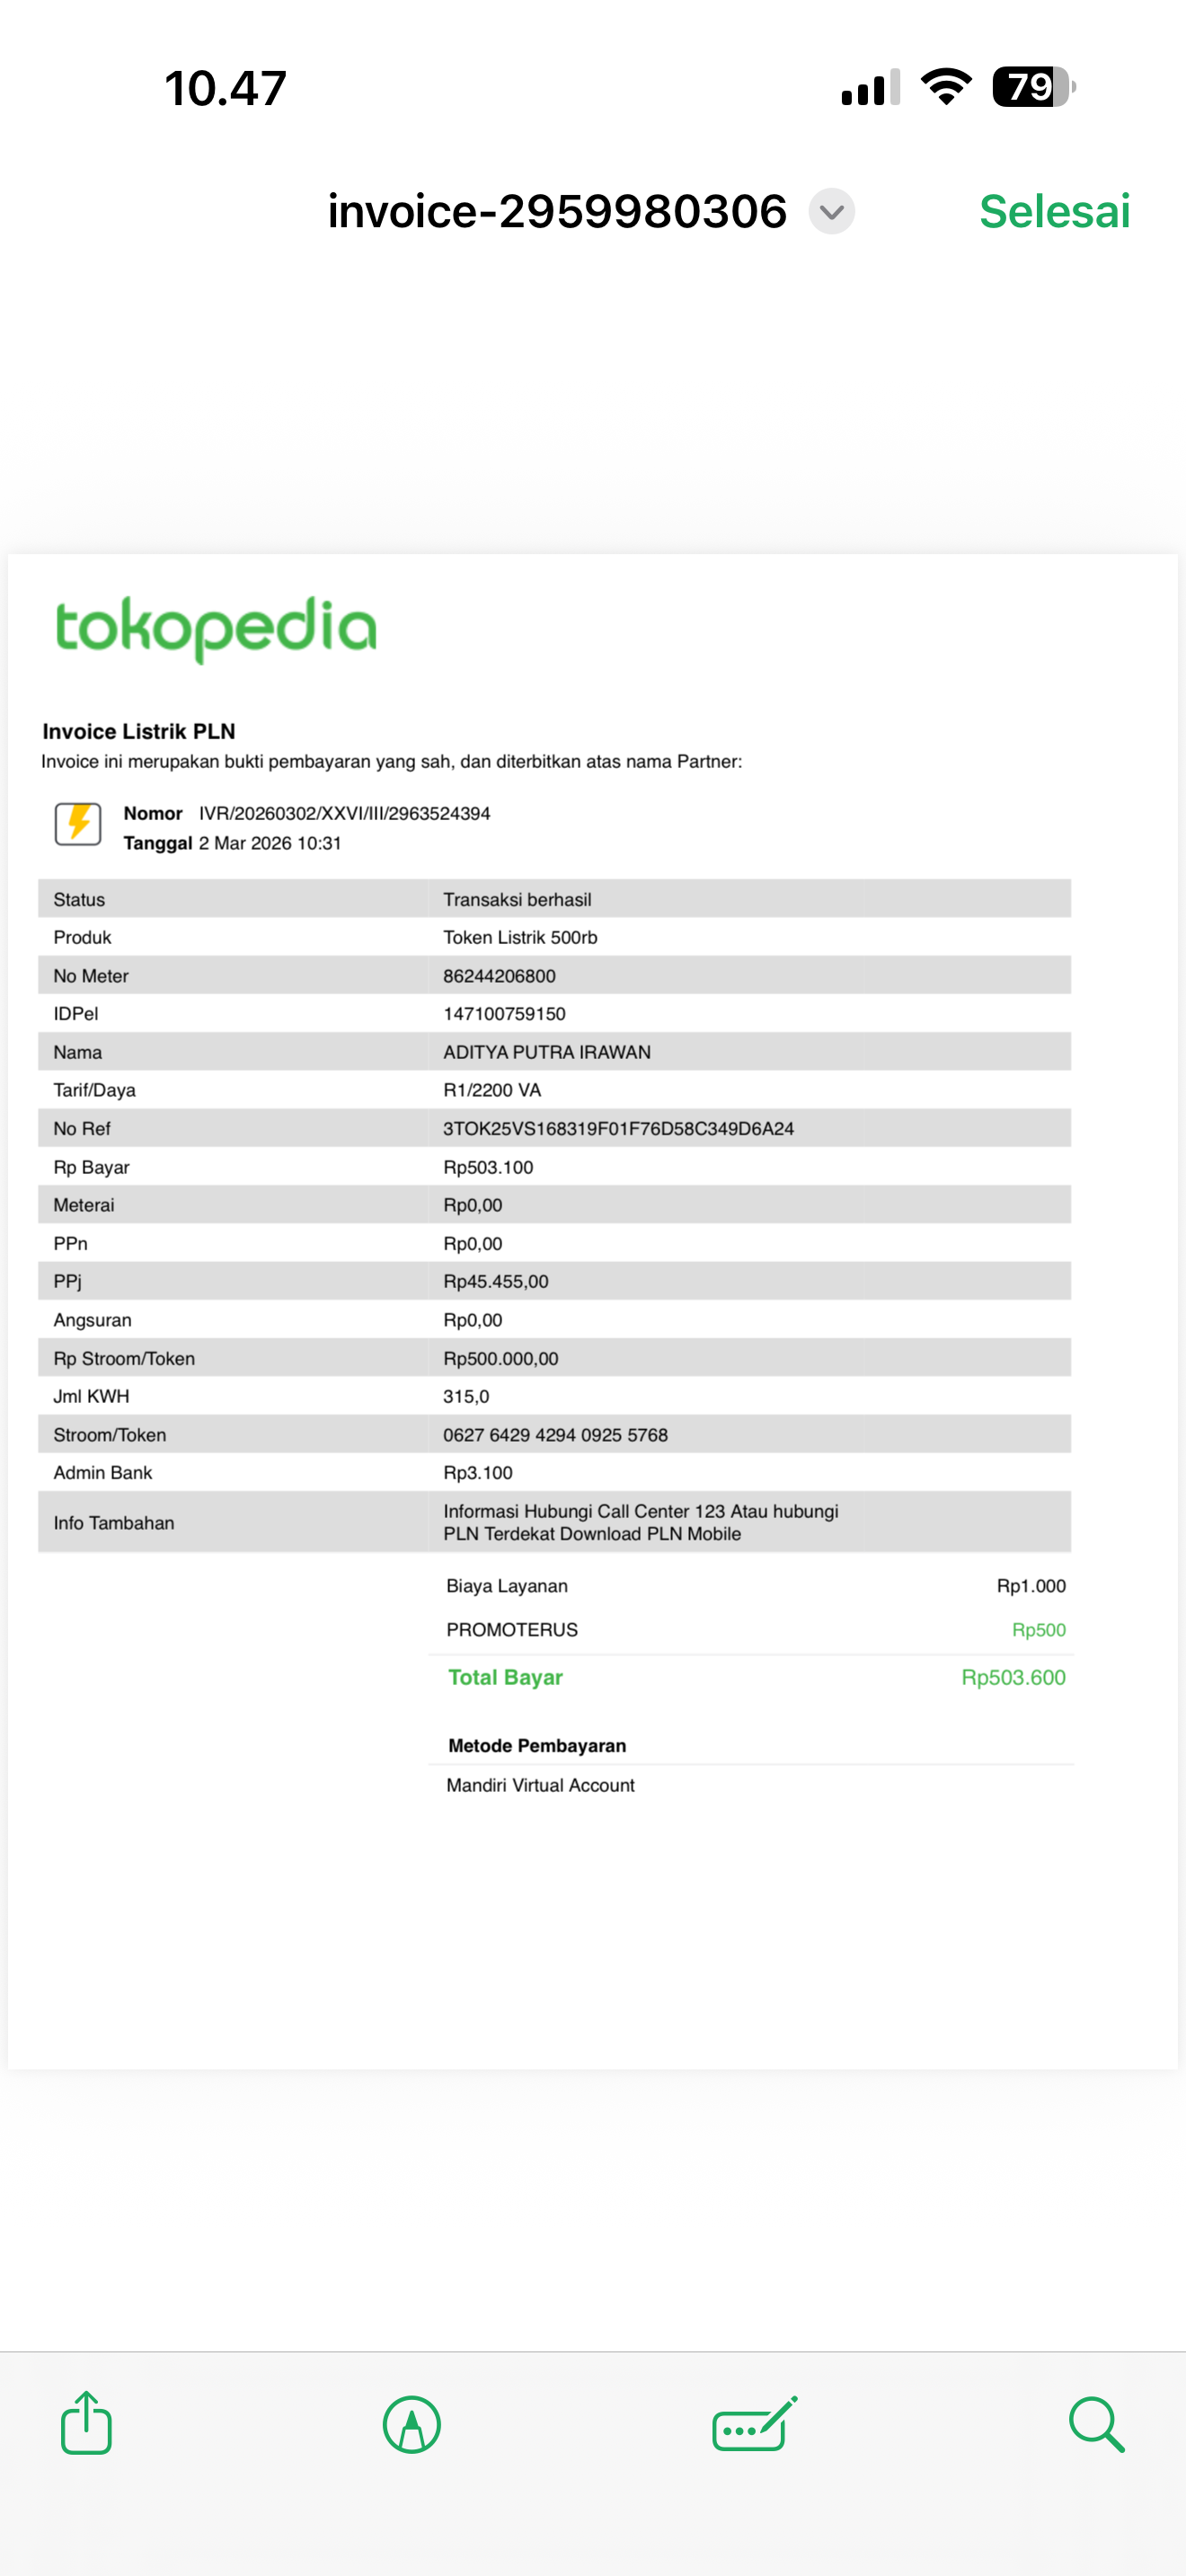Open the Markup pen tool

click(412, 2424)
